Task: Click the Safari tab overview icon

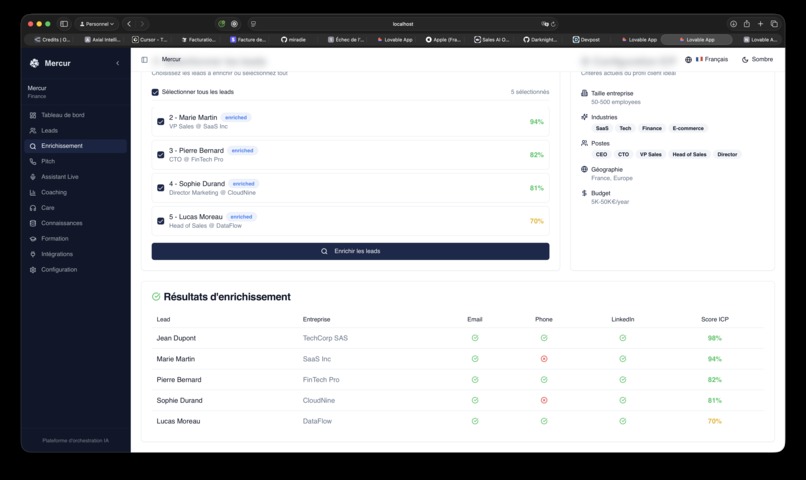Action: pyautogui.click(x=774, y=24)
